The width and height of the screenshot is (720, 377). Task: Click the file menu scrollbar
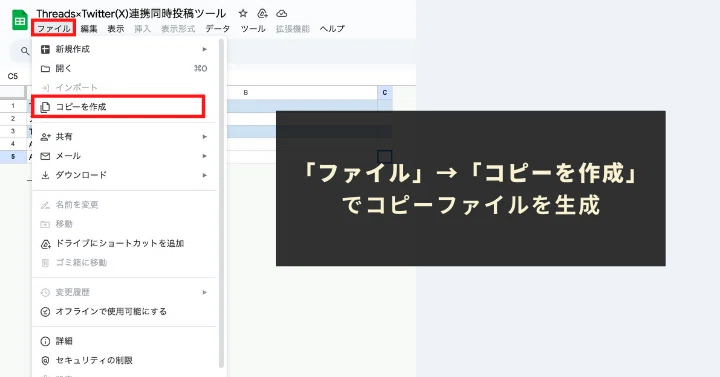tap(221, 203)
